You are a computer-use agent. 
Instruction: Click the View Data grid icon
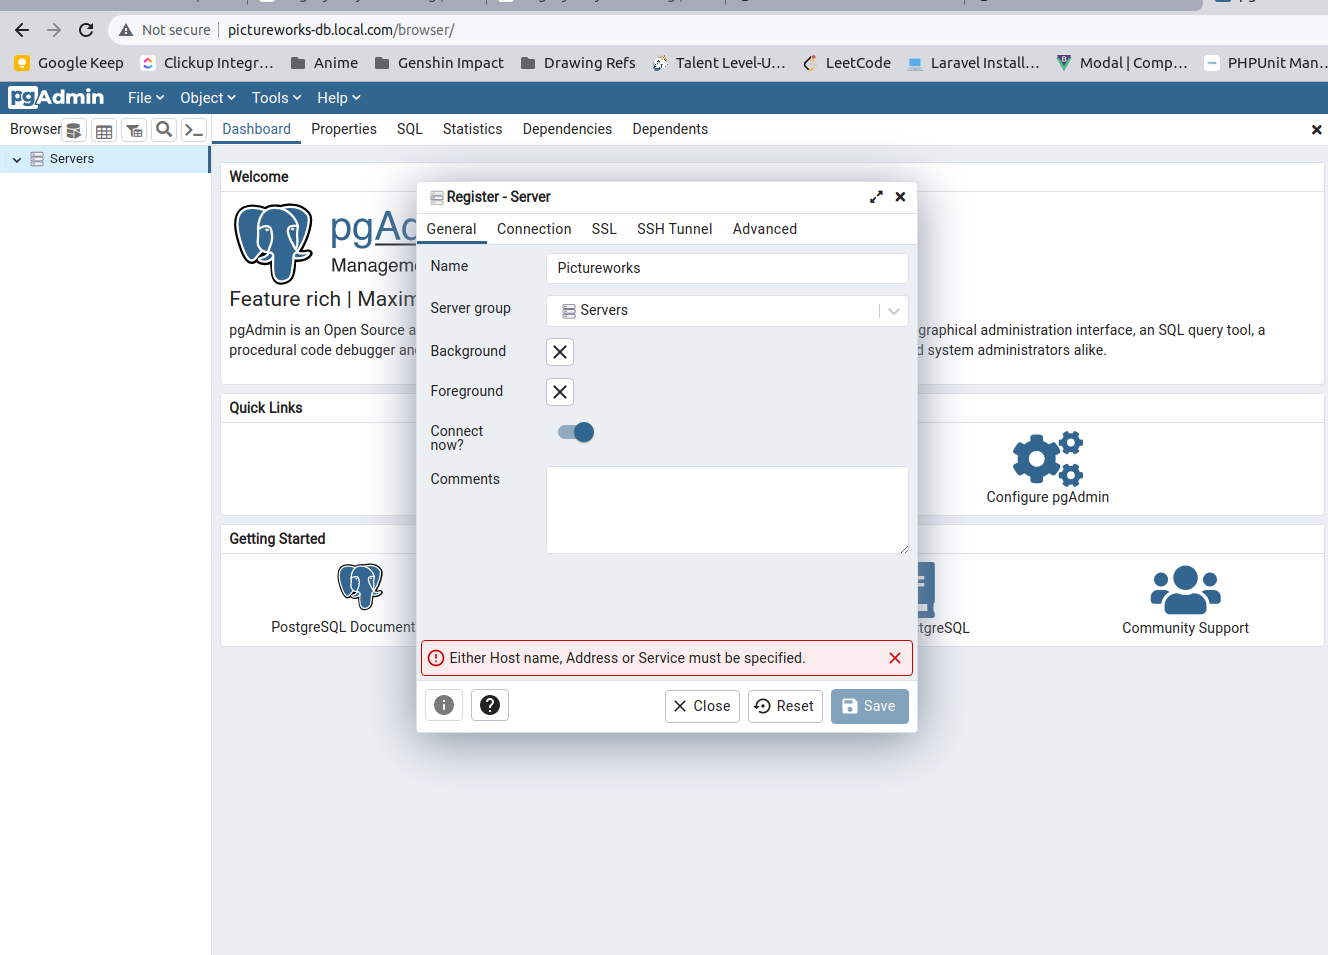click(104, 130)
